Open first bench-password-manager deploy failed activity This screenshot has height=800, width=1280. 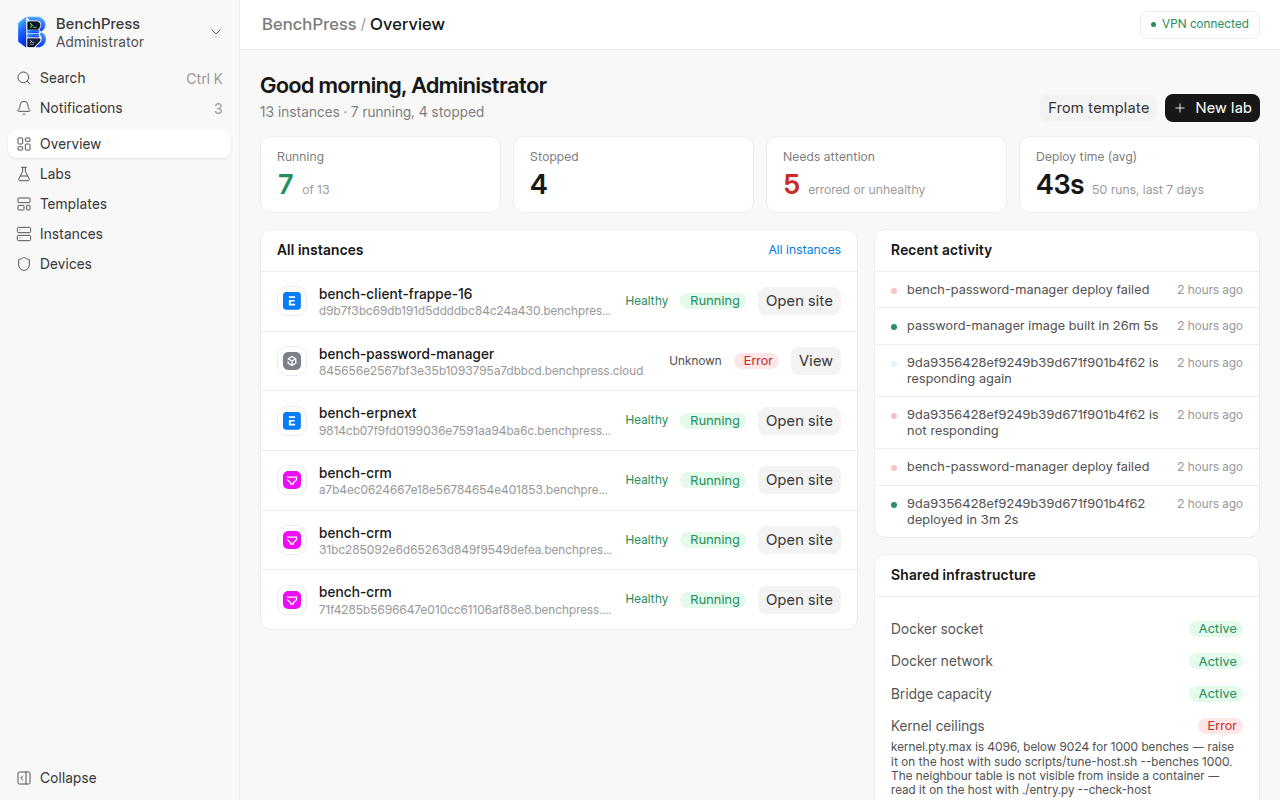[x=1067, y=290]
